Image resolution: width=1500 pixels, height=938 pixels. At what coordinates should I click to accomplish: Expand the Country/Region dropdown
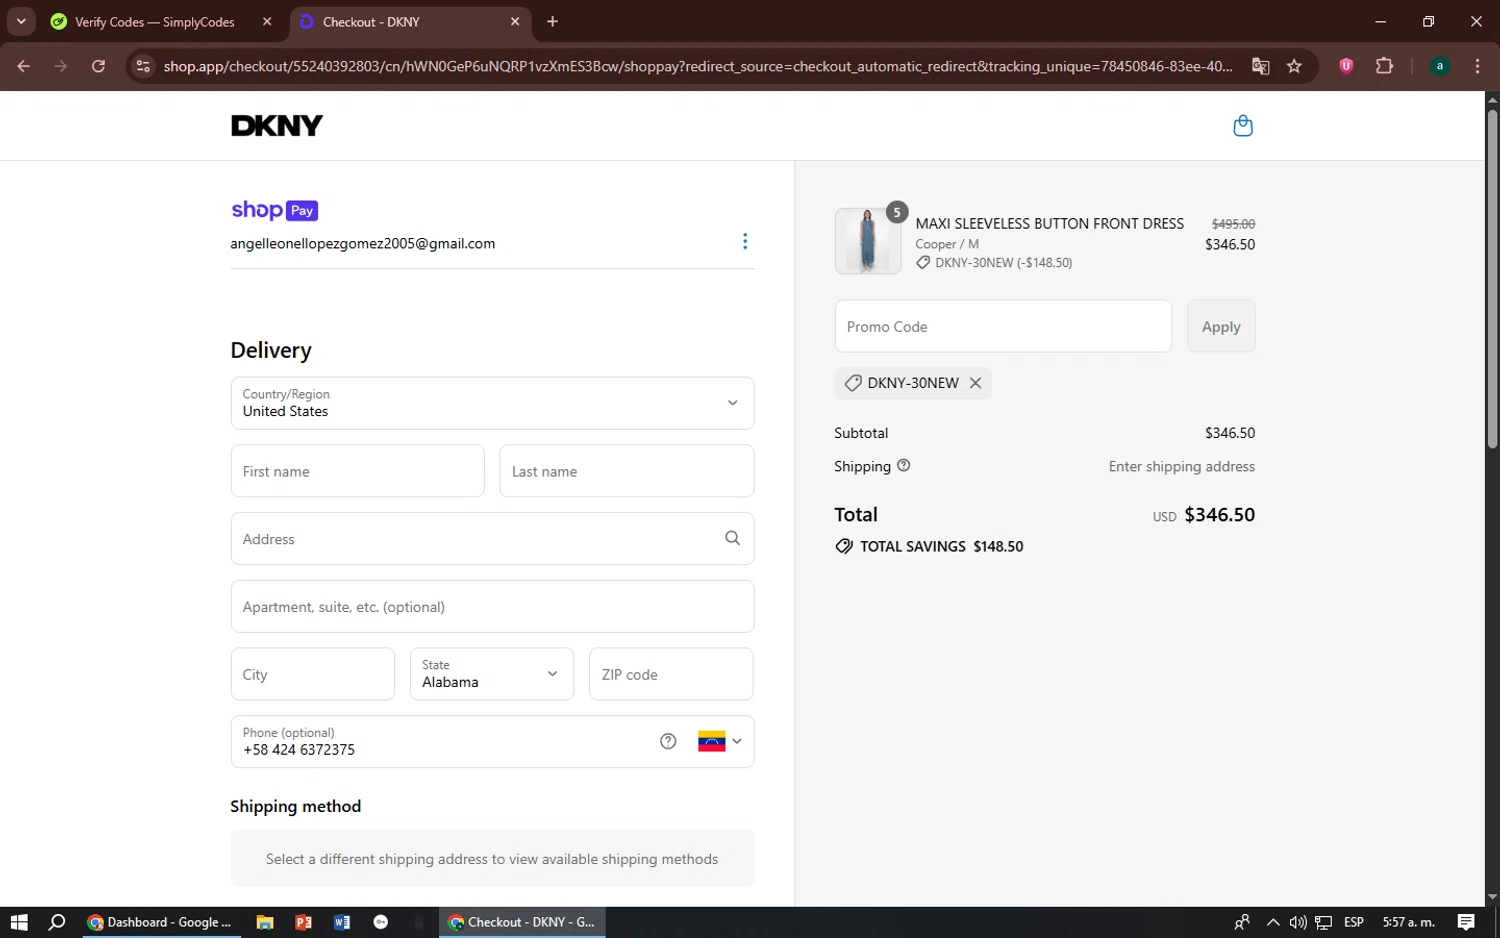[492, 403]
